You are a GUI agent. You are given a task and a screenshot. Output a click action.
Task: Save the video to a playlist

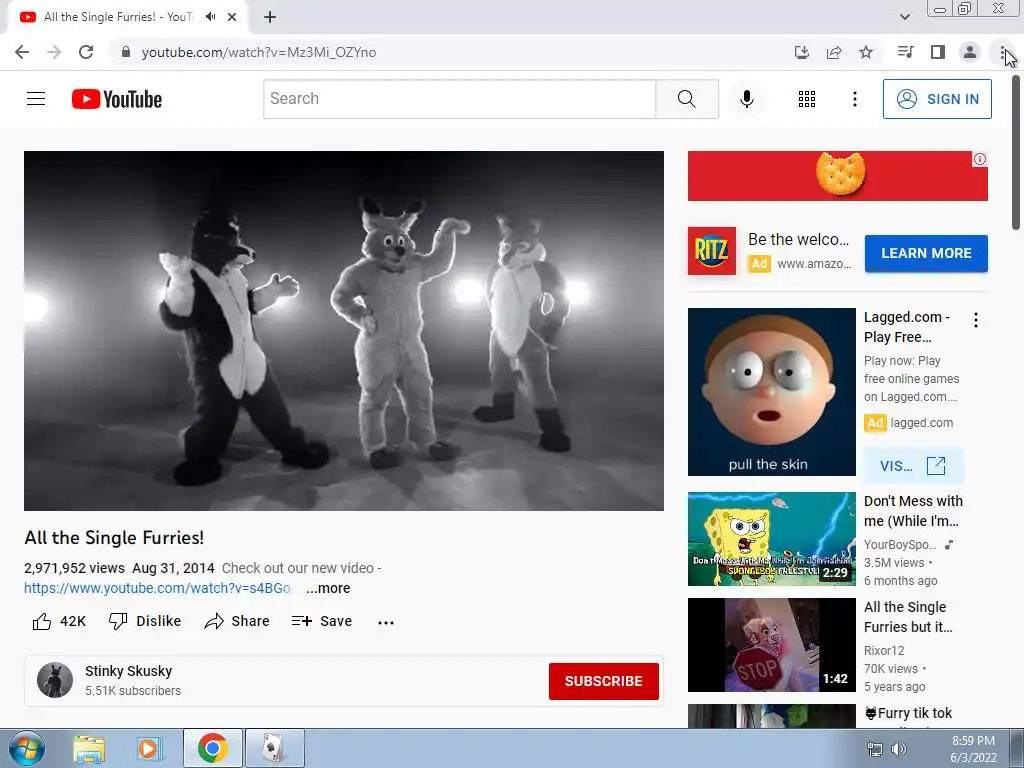(322, 621)
